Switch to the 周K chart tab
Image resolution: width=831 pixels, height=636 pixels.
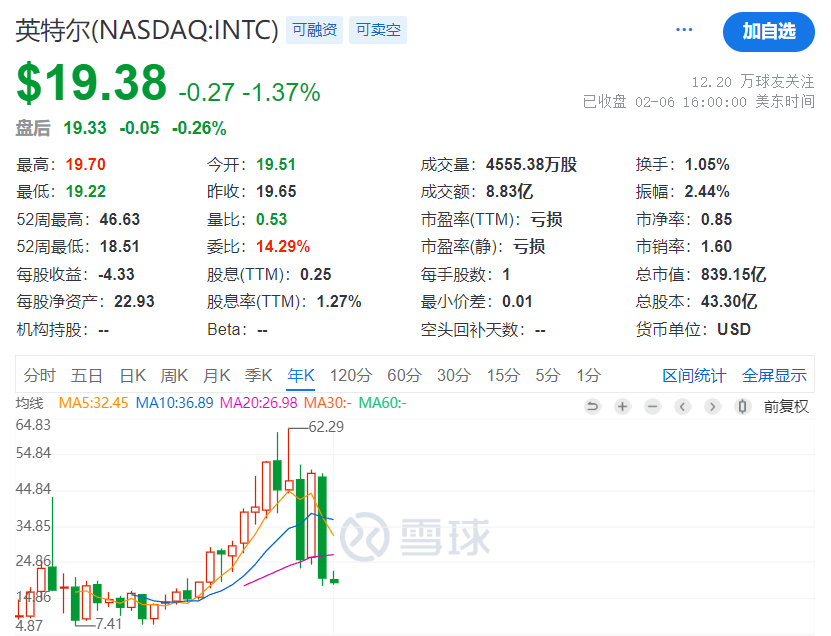pos(174,376)
